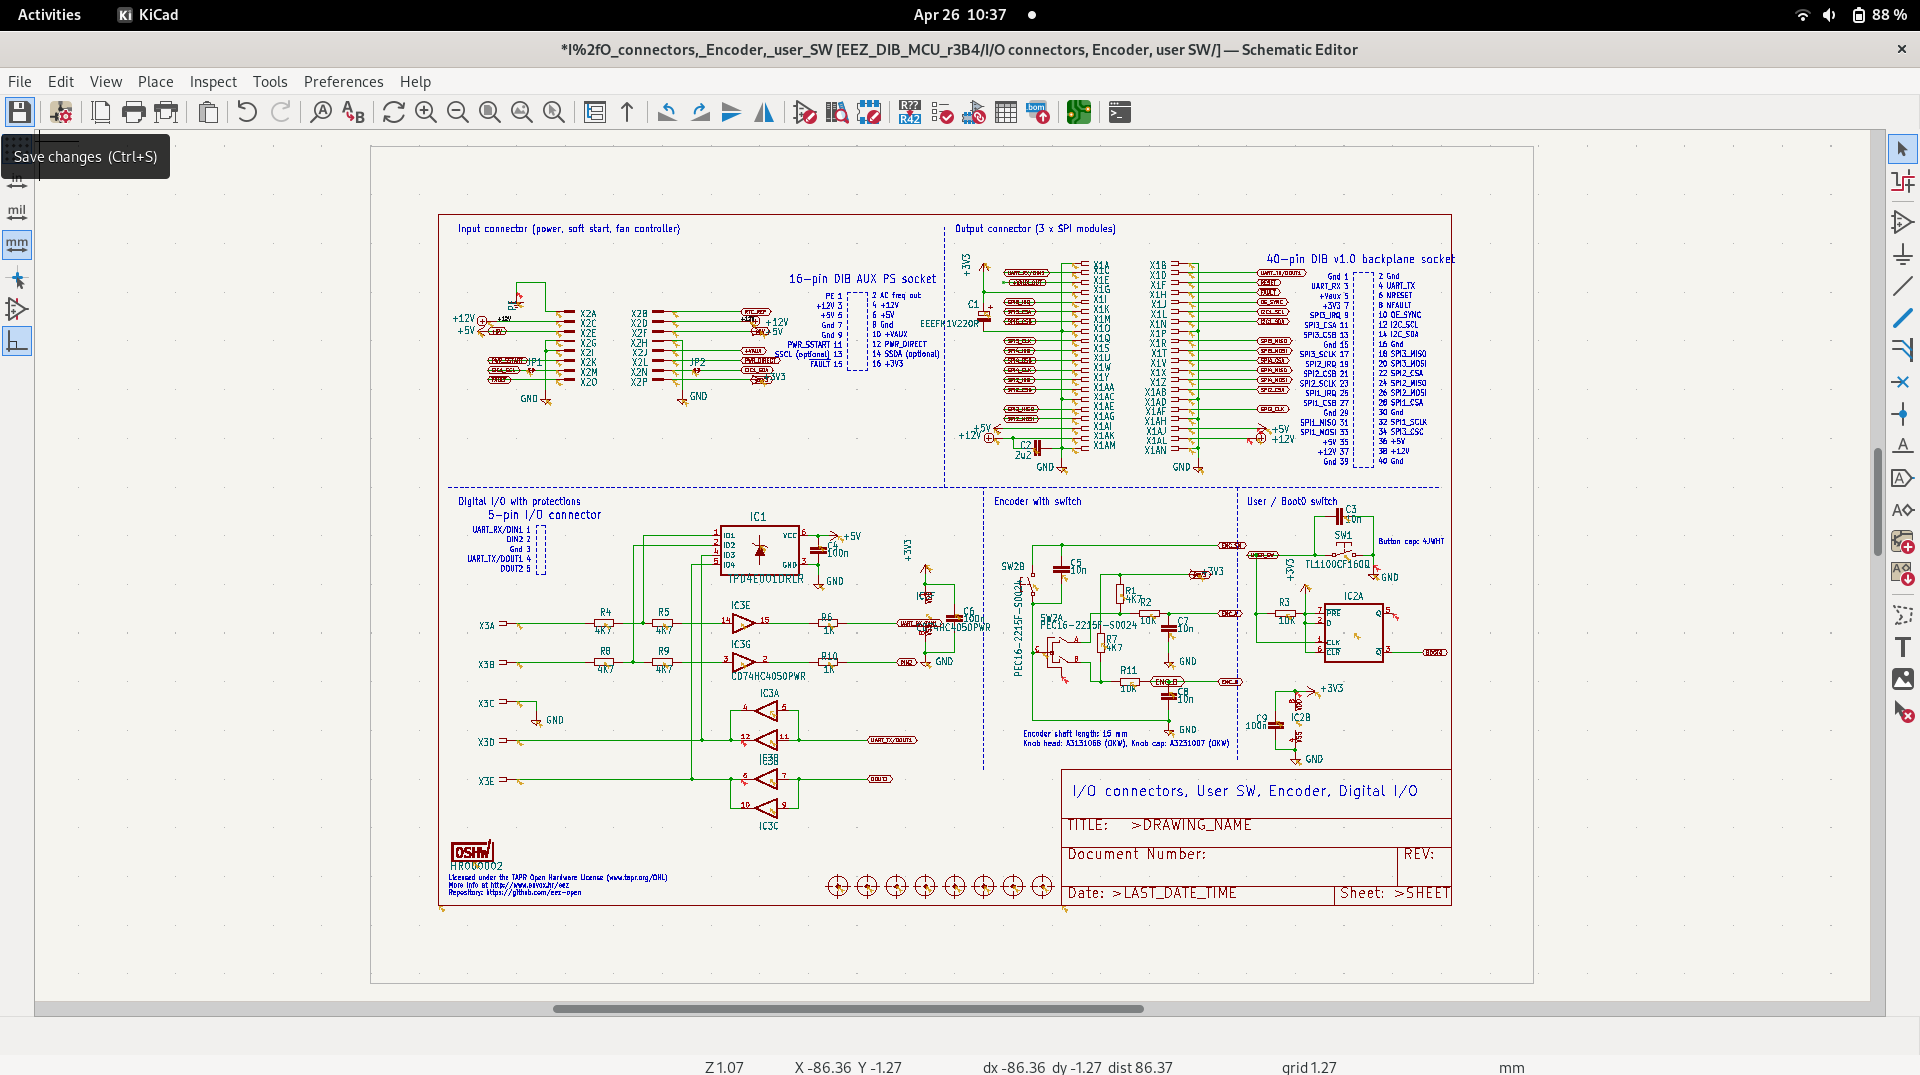Pick the Add Junction tool
This screenshot has width=1920, height=1075.
[1902, 414]
